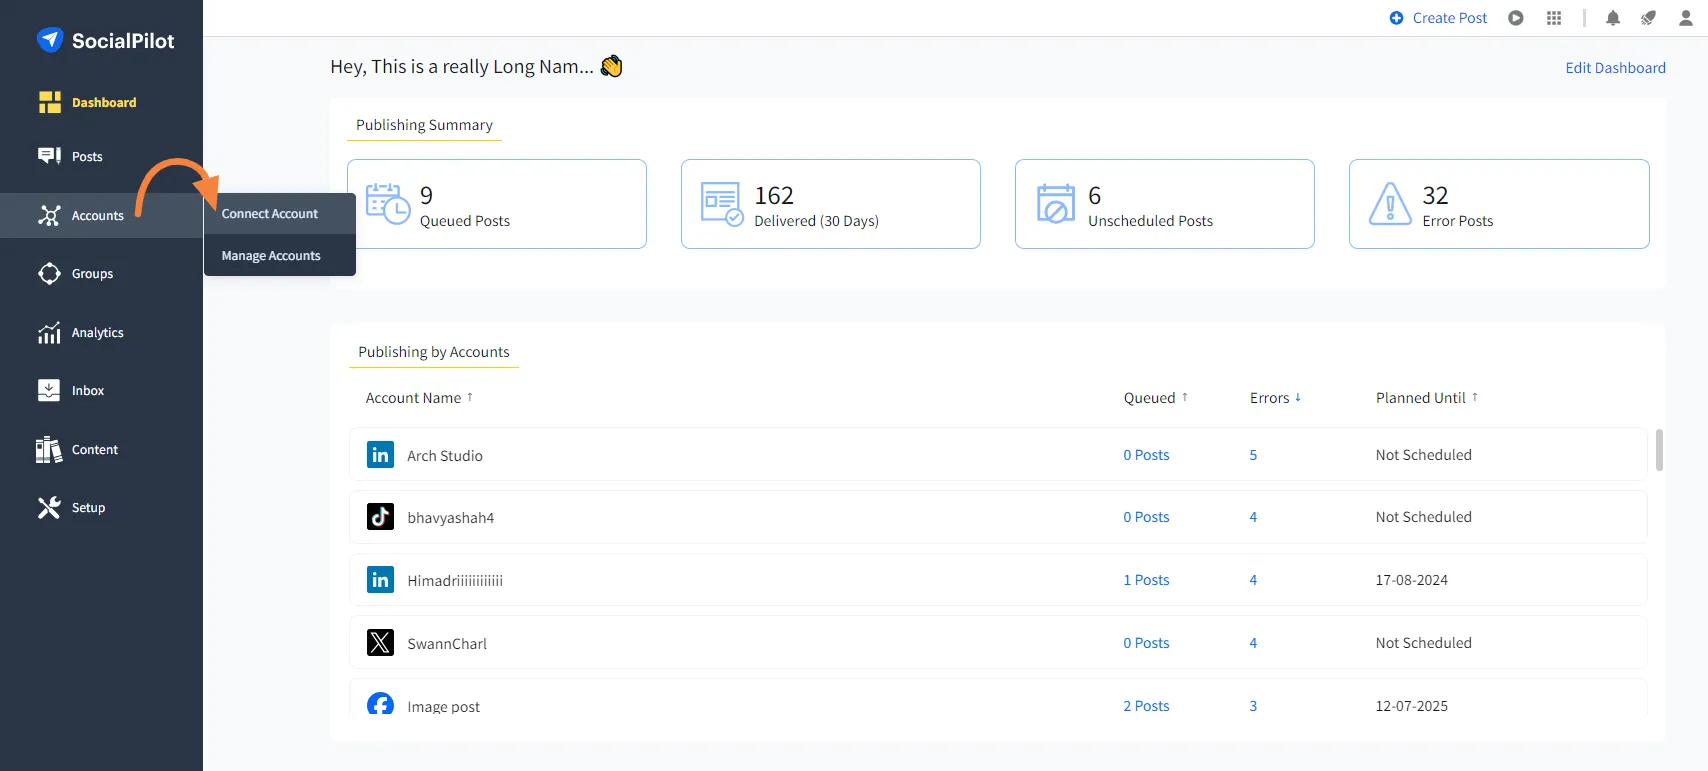The width and height of the screenshot is (1708, 771).
Task: Open the 162 Delivered (30 Days) card
Action: tap(831, 204)
